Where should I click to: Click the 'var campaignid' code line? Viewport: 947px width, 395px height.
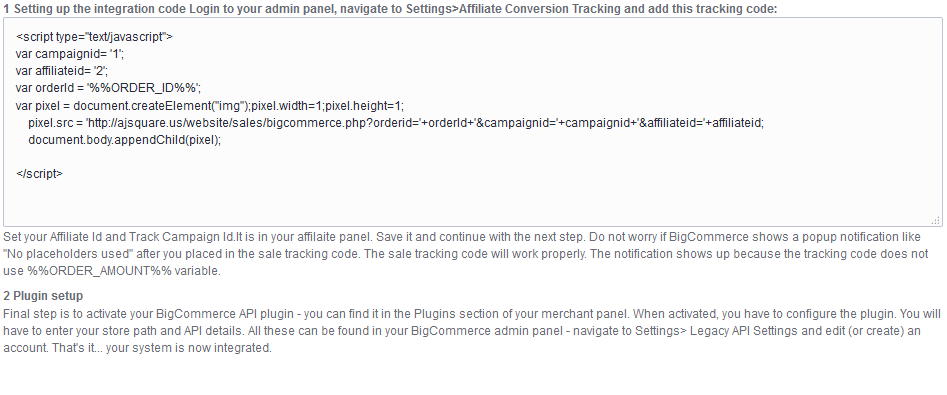69,54
